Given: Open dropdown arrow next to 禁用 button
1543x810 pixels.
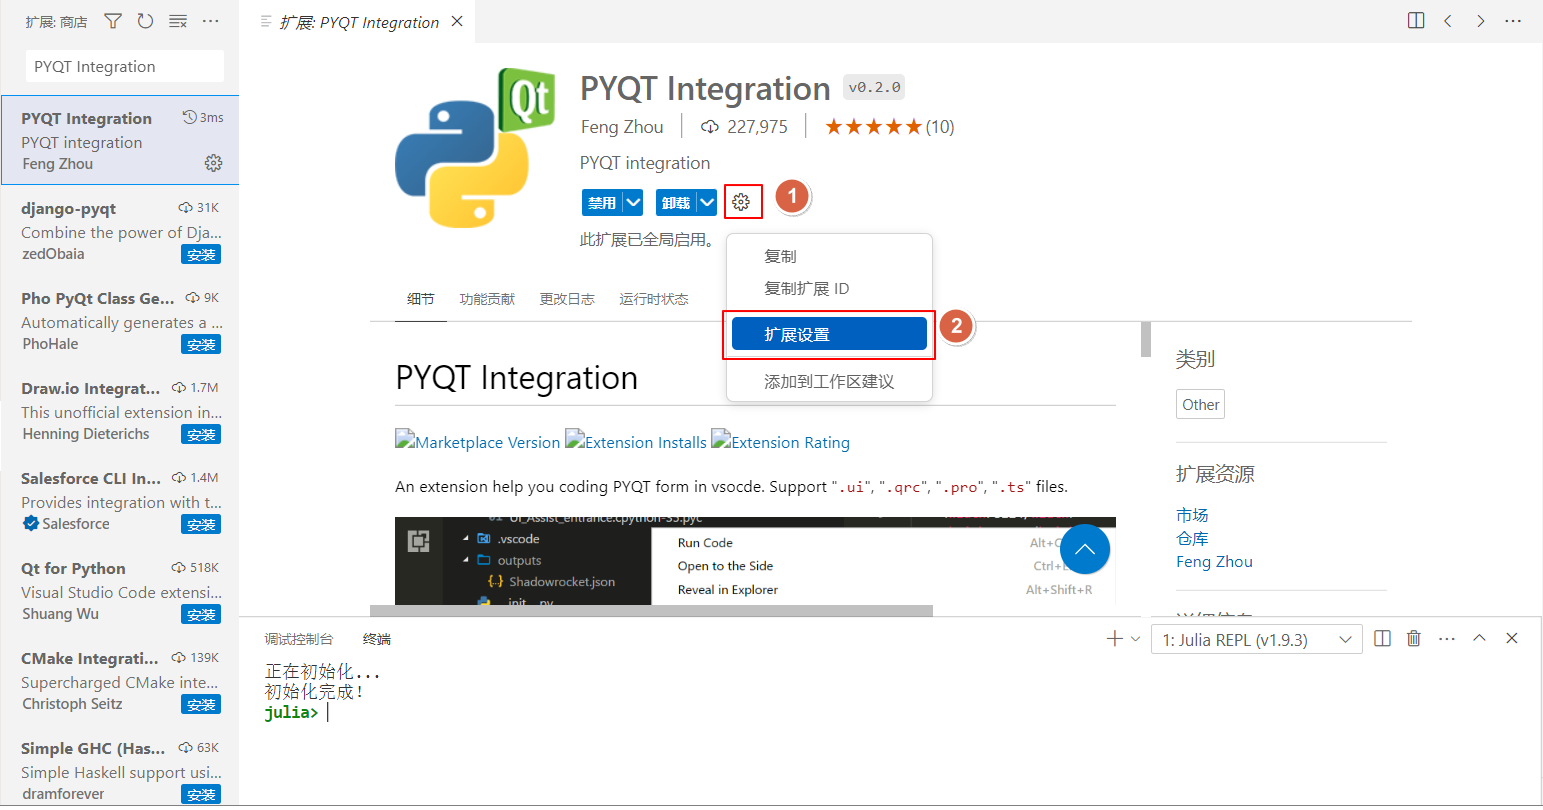Looking at the screenshot, I should pyautogui.click(x=633, y=202).
